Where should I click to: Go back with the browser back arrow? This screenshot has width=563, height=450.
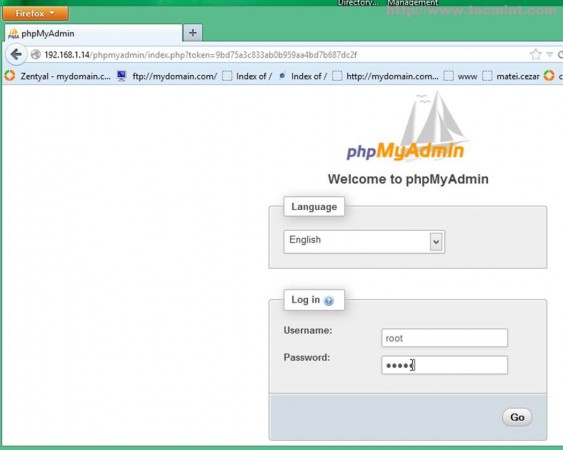pos(16,55)
